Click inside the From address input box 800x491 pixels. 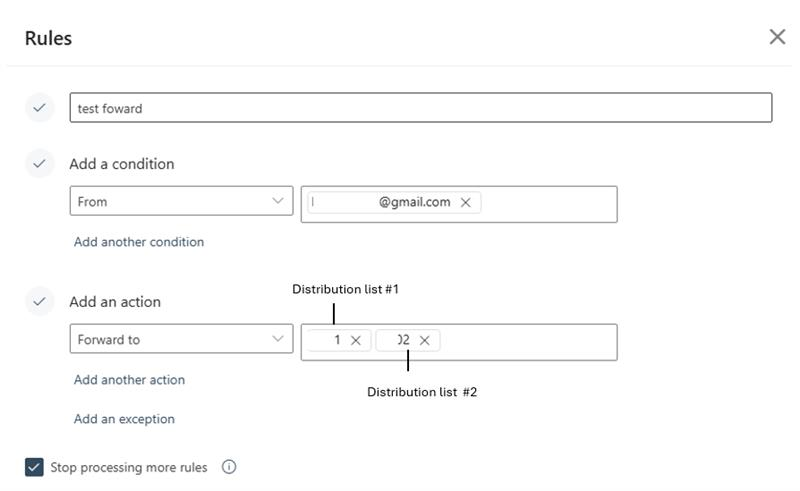[x=548, y=204]
